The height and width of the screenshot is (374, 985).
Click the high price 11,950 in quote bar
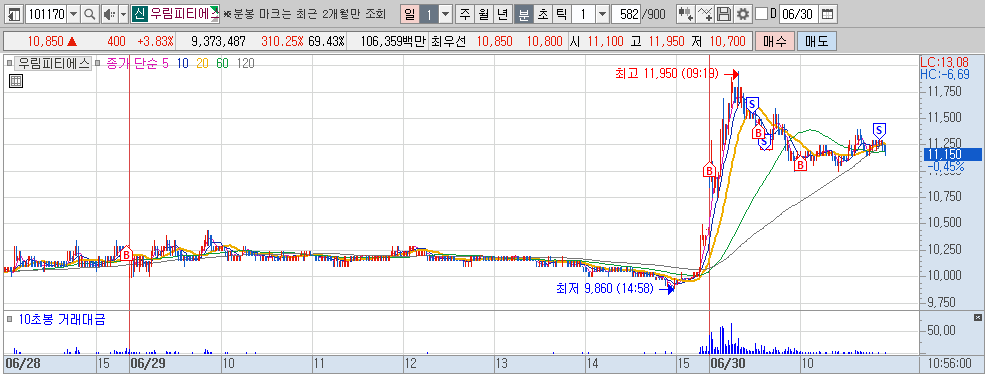click(668, 41)
